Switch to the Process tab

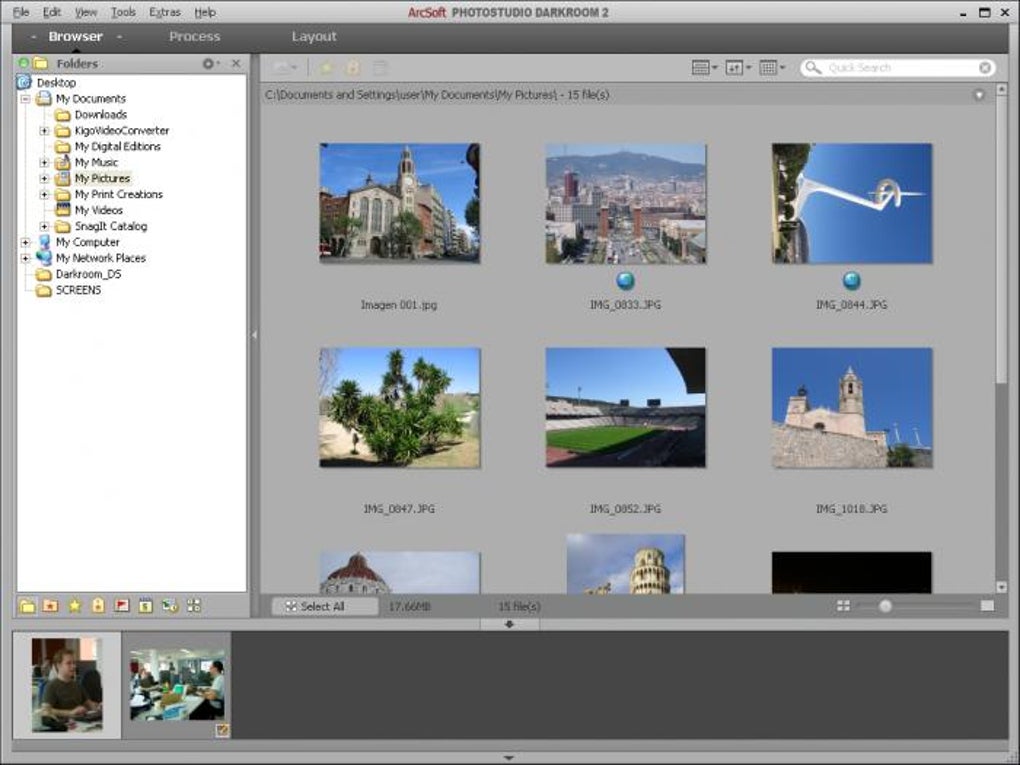[194, 37]
